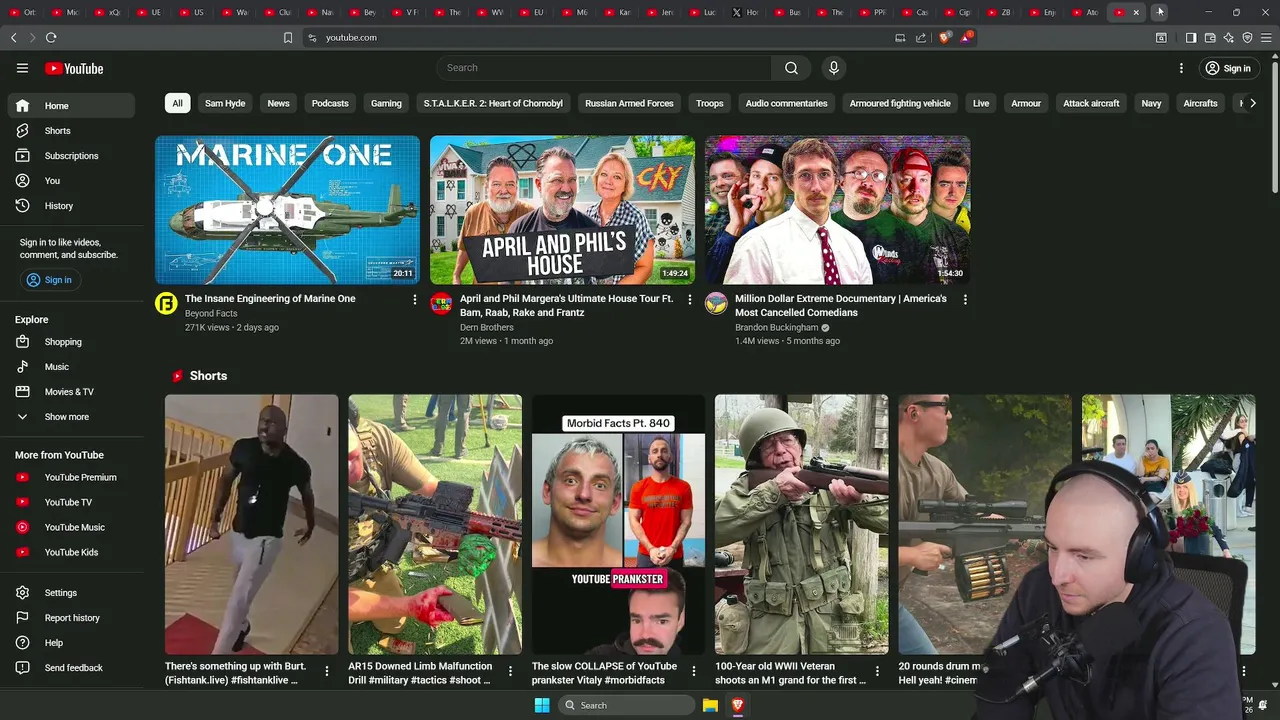
Task: Click Sign in button in header
Action: coord(1228,68)
